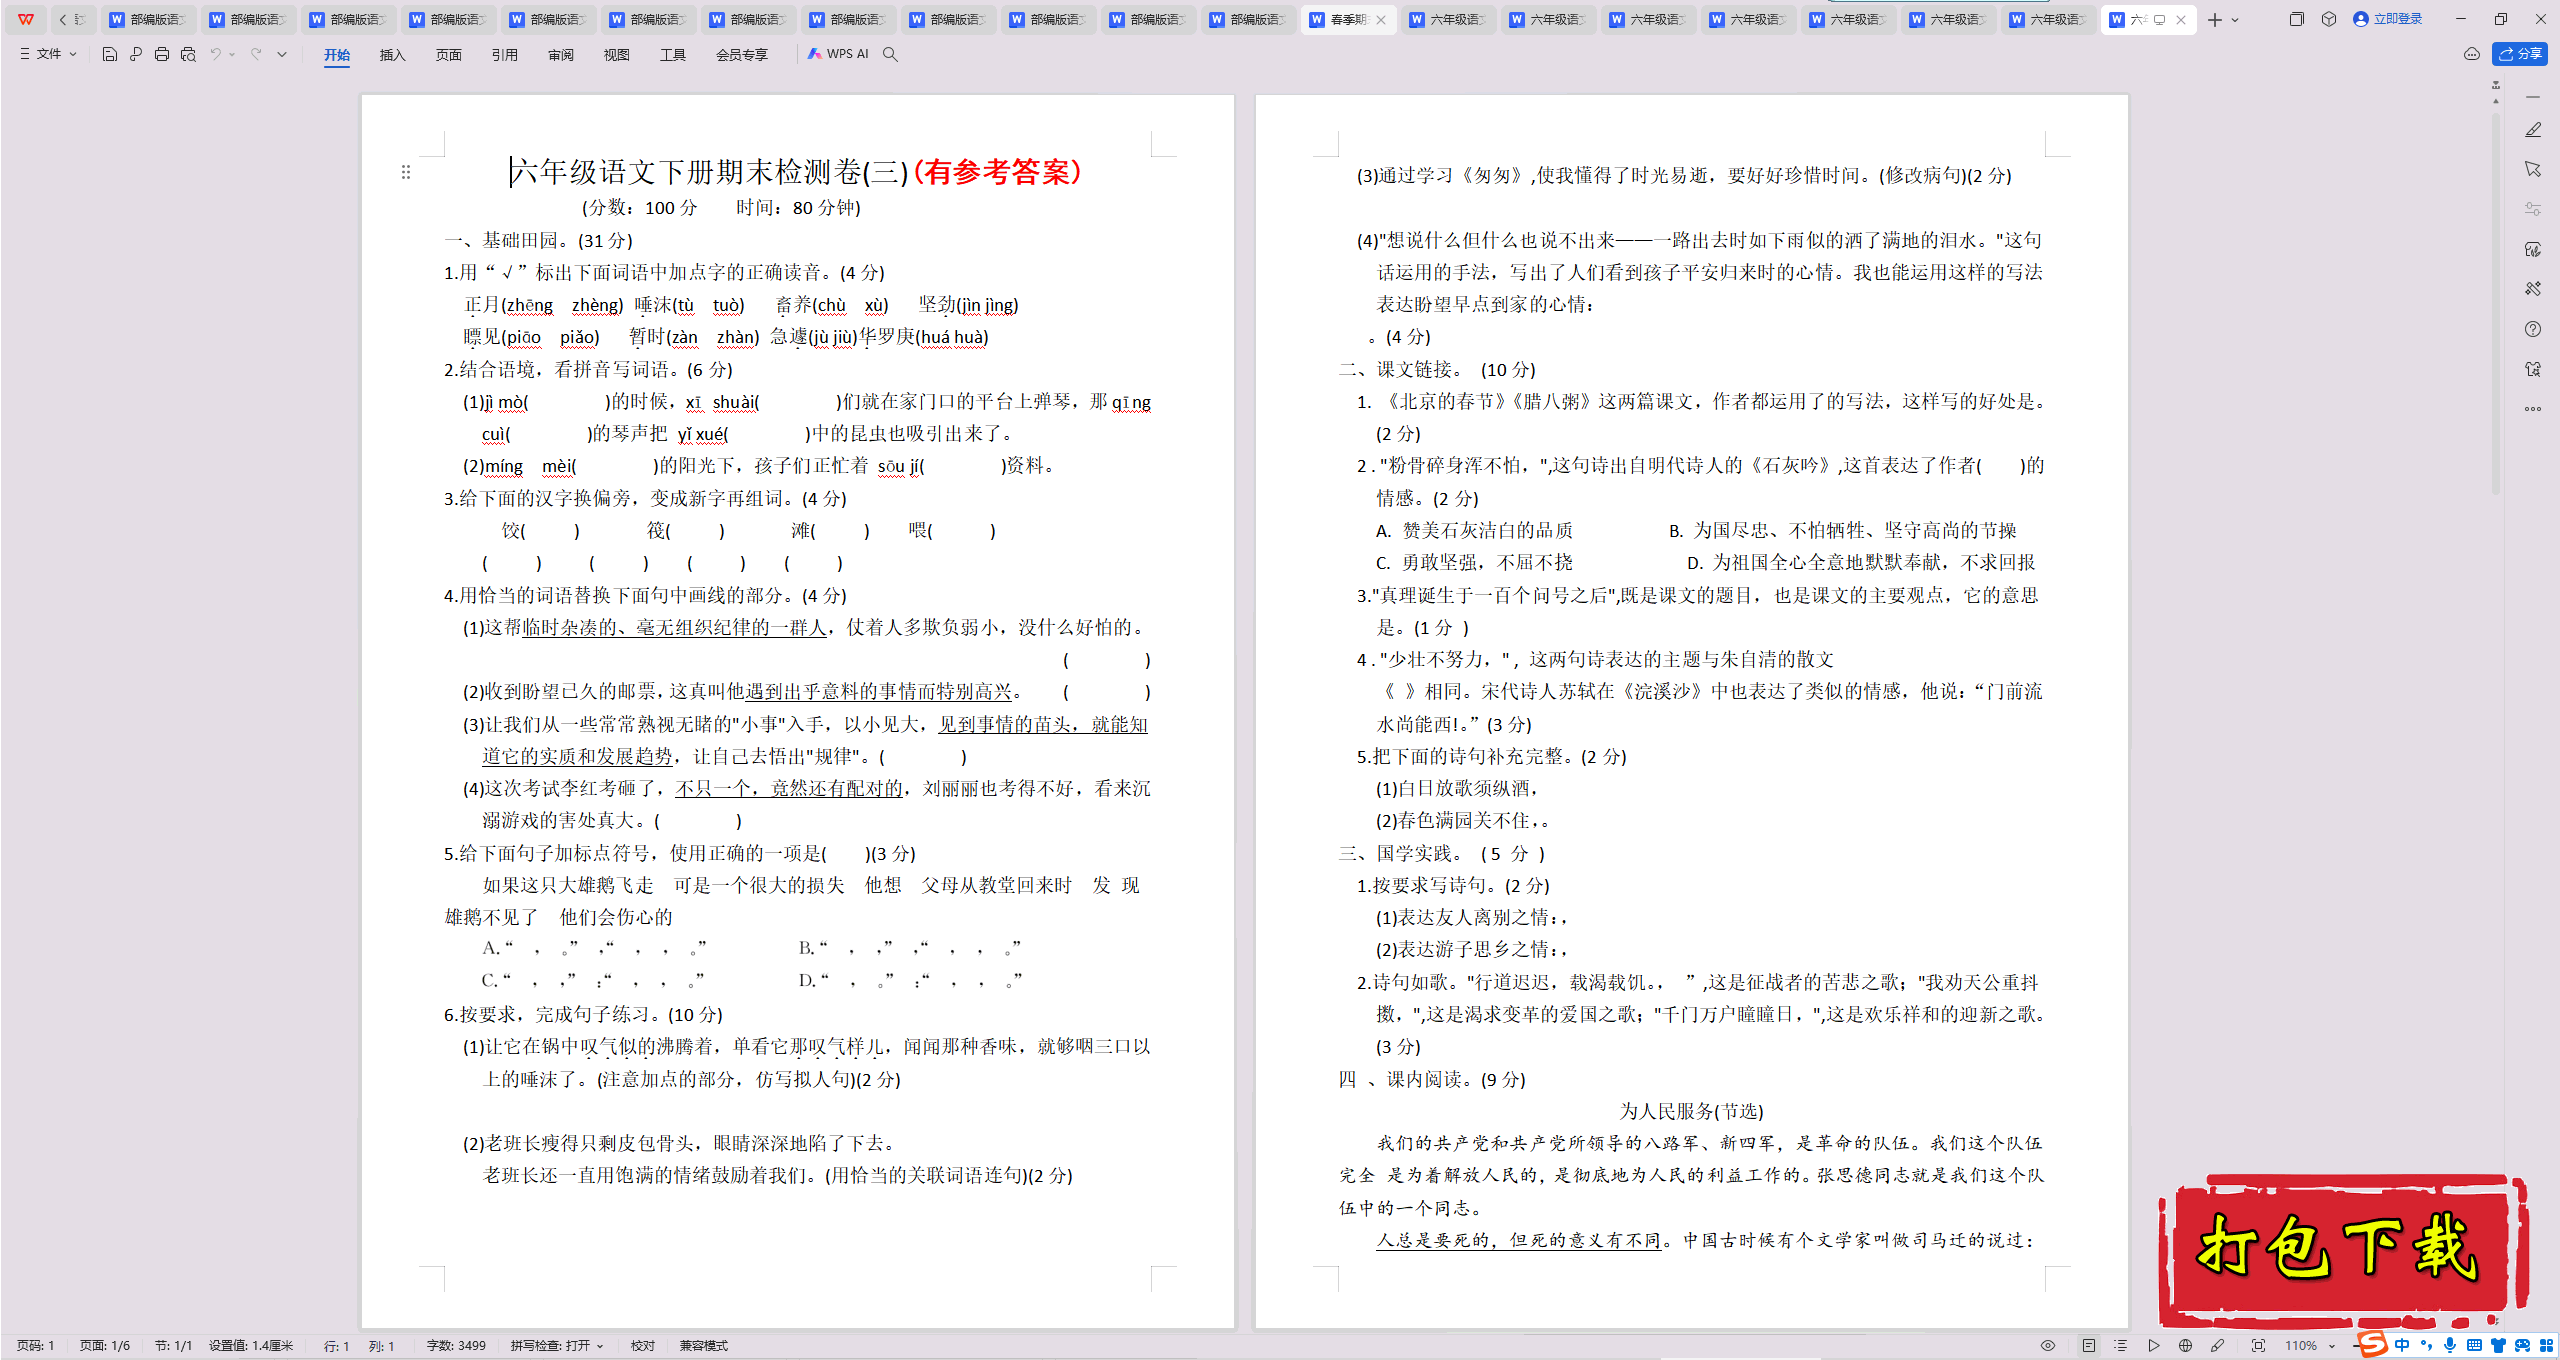
Task: Open the 会员专享 ribbon tab
Action: tap(742, 55)
